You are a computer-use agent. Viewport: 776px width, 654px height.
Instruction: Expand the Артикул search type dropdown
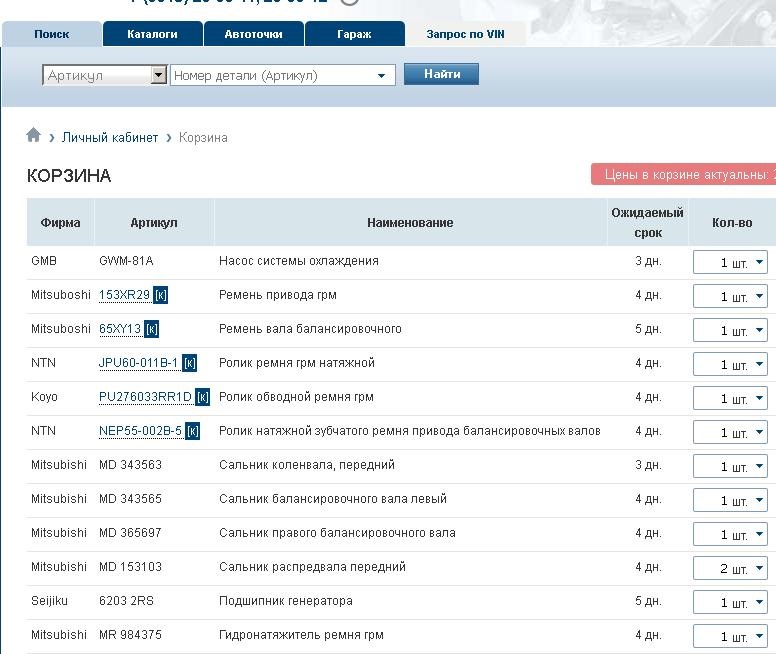(104, 75)
